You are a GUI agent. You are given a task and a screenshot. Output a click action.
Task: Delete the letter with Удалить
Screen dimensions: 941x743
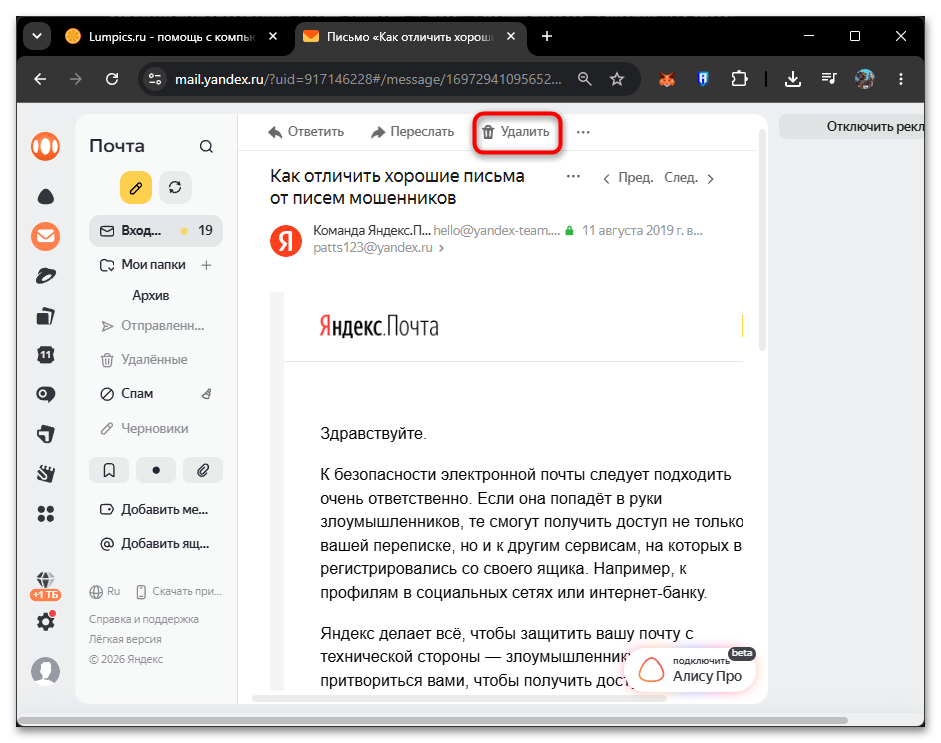[x=517, y=131]
